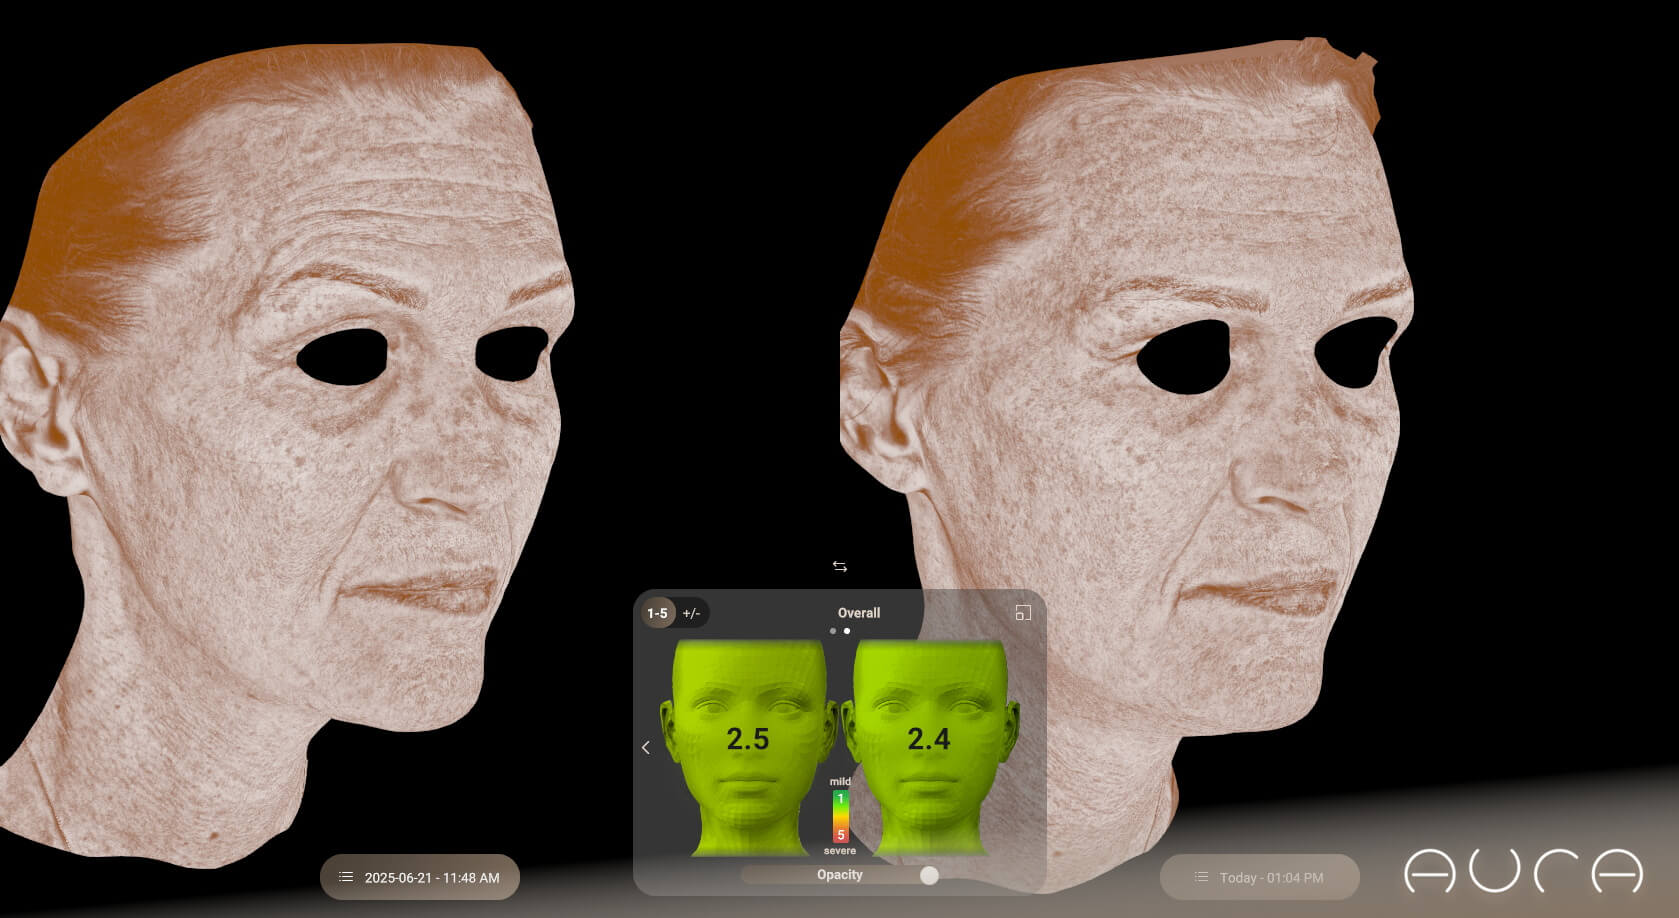Switch score display to +/- mode
1679x918 pixels.
click(691, 613)
